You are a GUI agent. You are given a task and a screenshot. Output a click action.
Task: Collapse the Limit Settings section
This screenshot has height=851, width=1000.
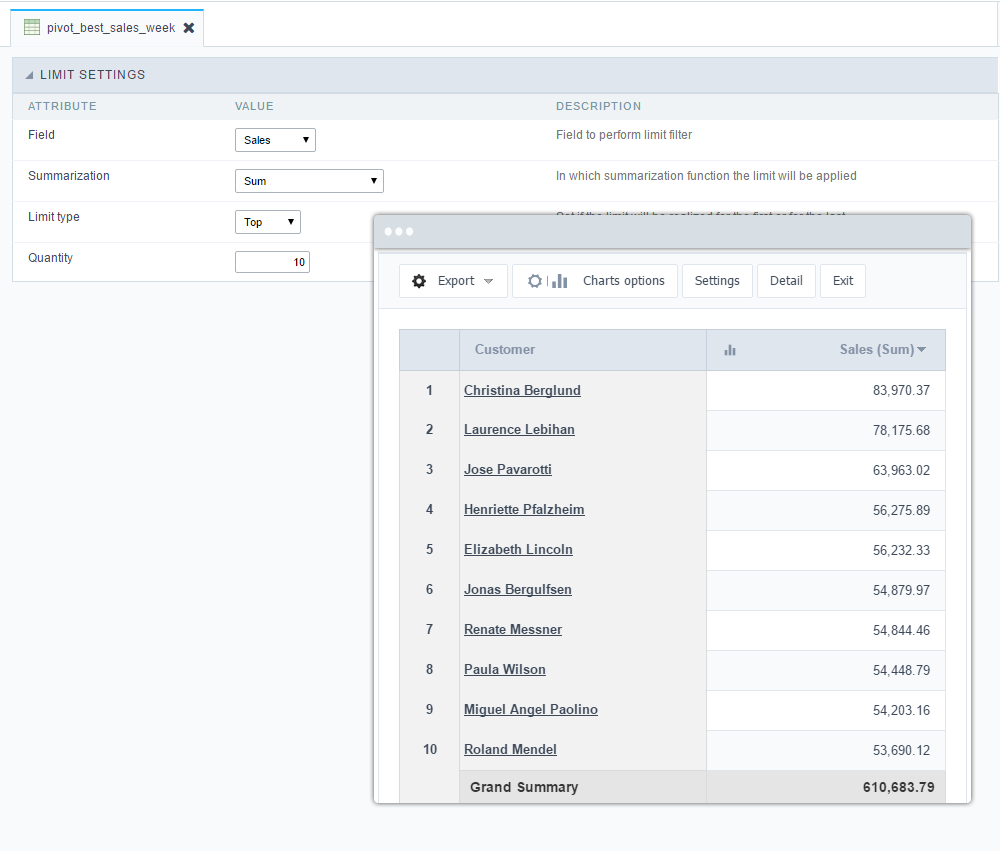click(x=29, y=75)
